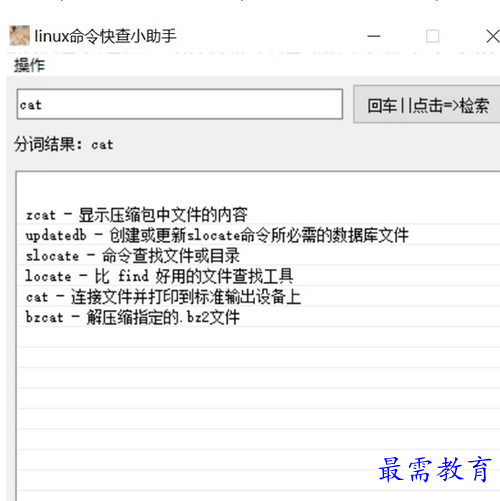This screenshot has height=501, width=500.
Task: Minimize the linux命令快查小助手 window
Action: (x=374, y=36)
